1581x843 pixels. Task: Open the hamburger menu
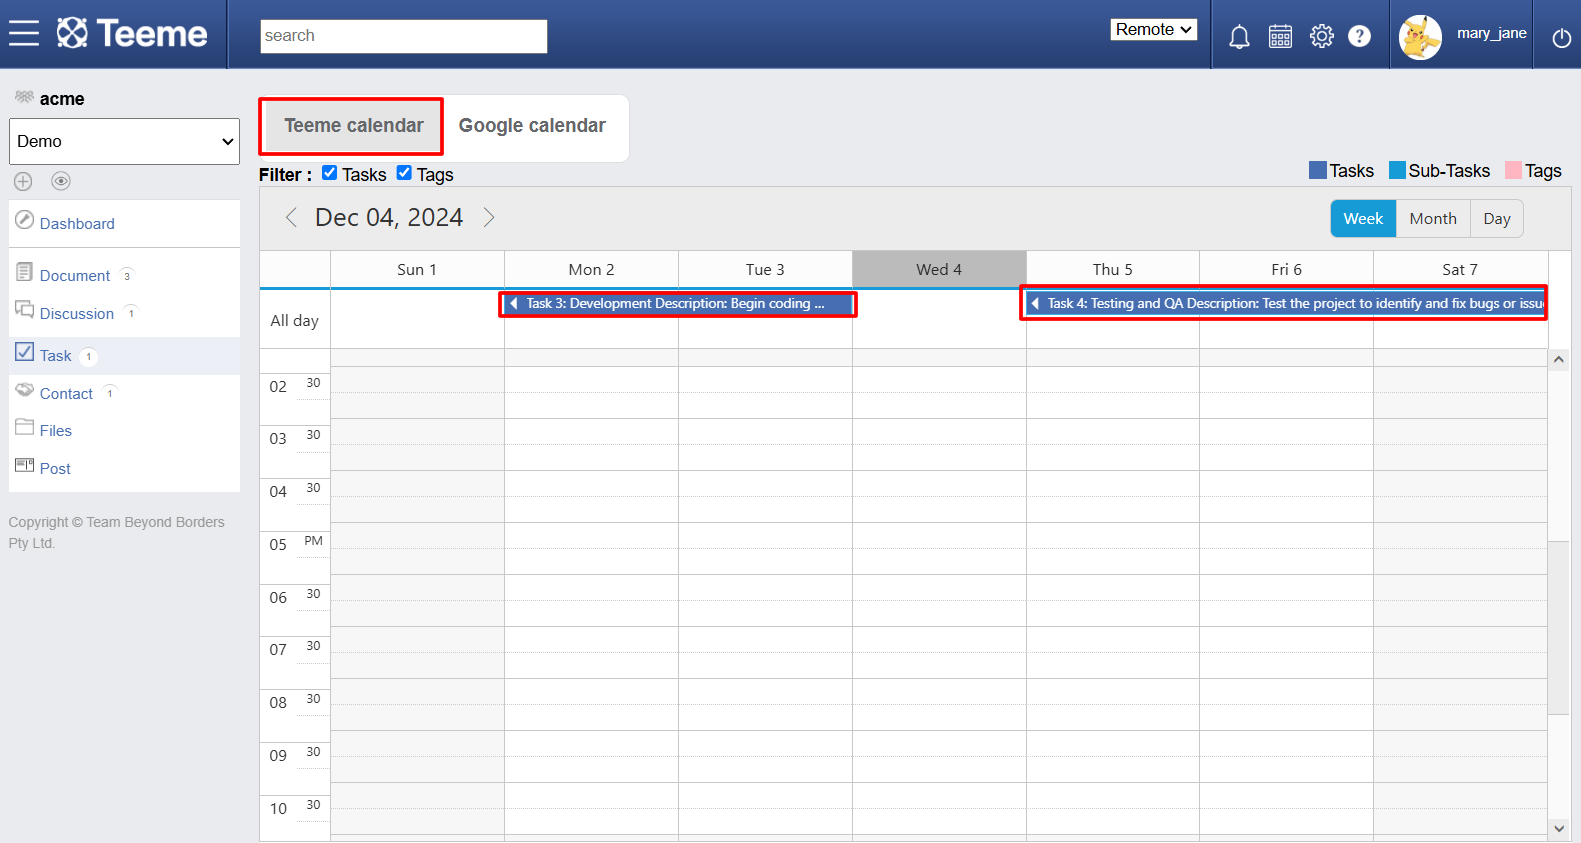tap(24, 34)
